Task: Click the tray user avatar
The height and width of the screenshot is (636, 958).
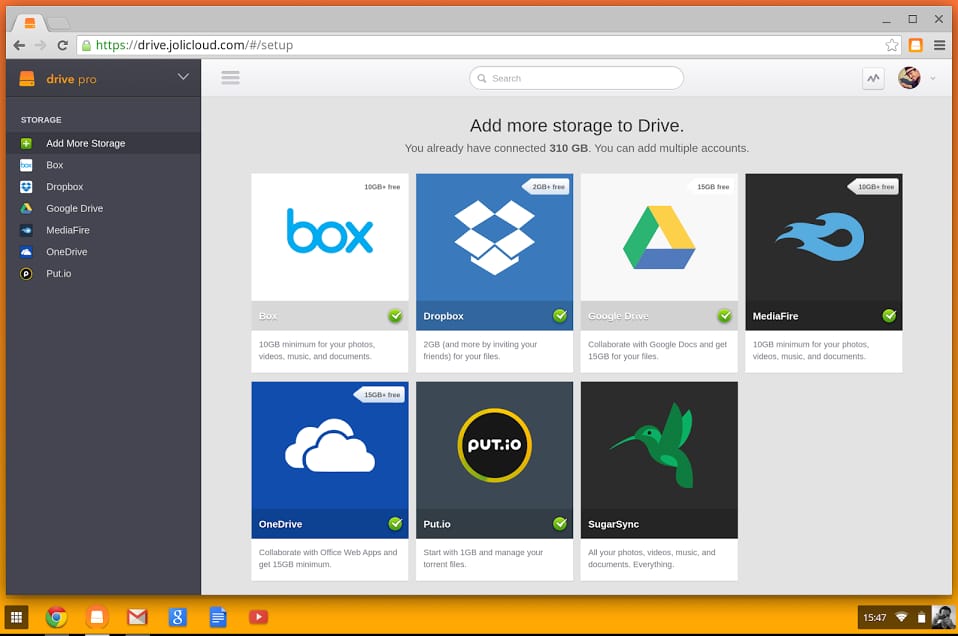Action: [x=943, y=617]
